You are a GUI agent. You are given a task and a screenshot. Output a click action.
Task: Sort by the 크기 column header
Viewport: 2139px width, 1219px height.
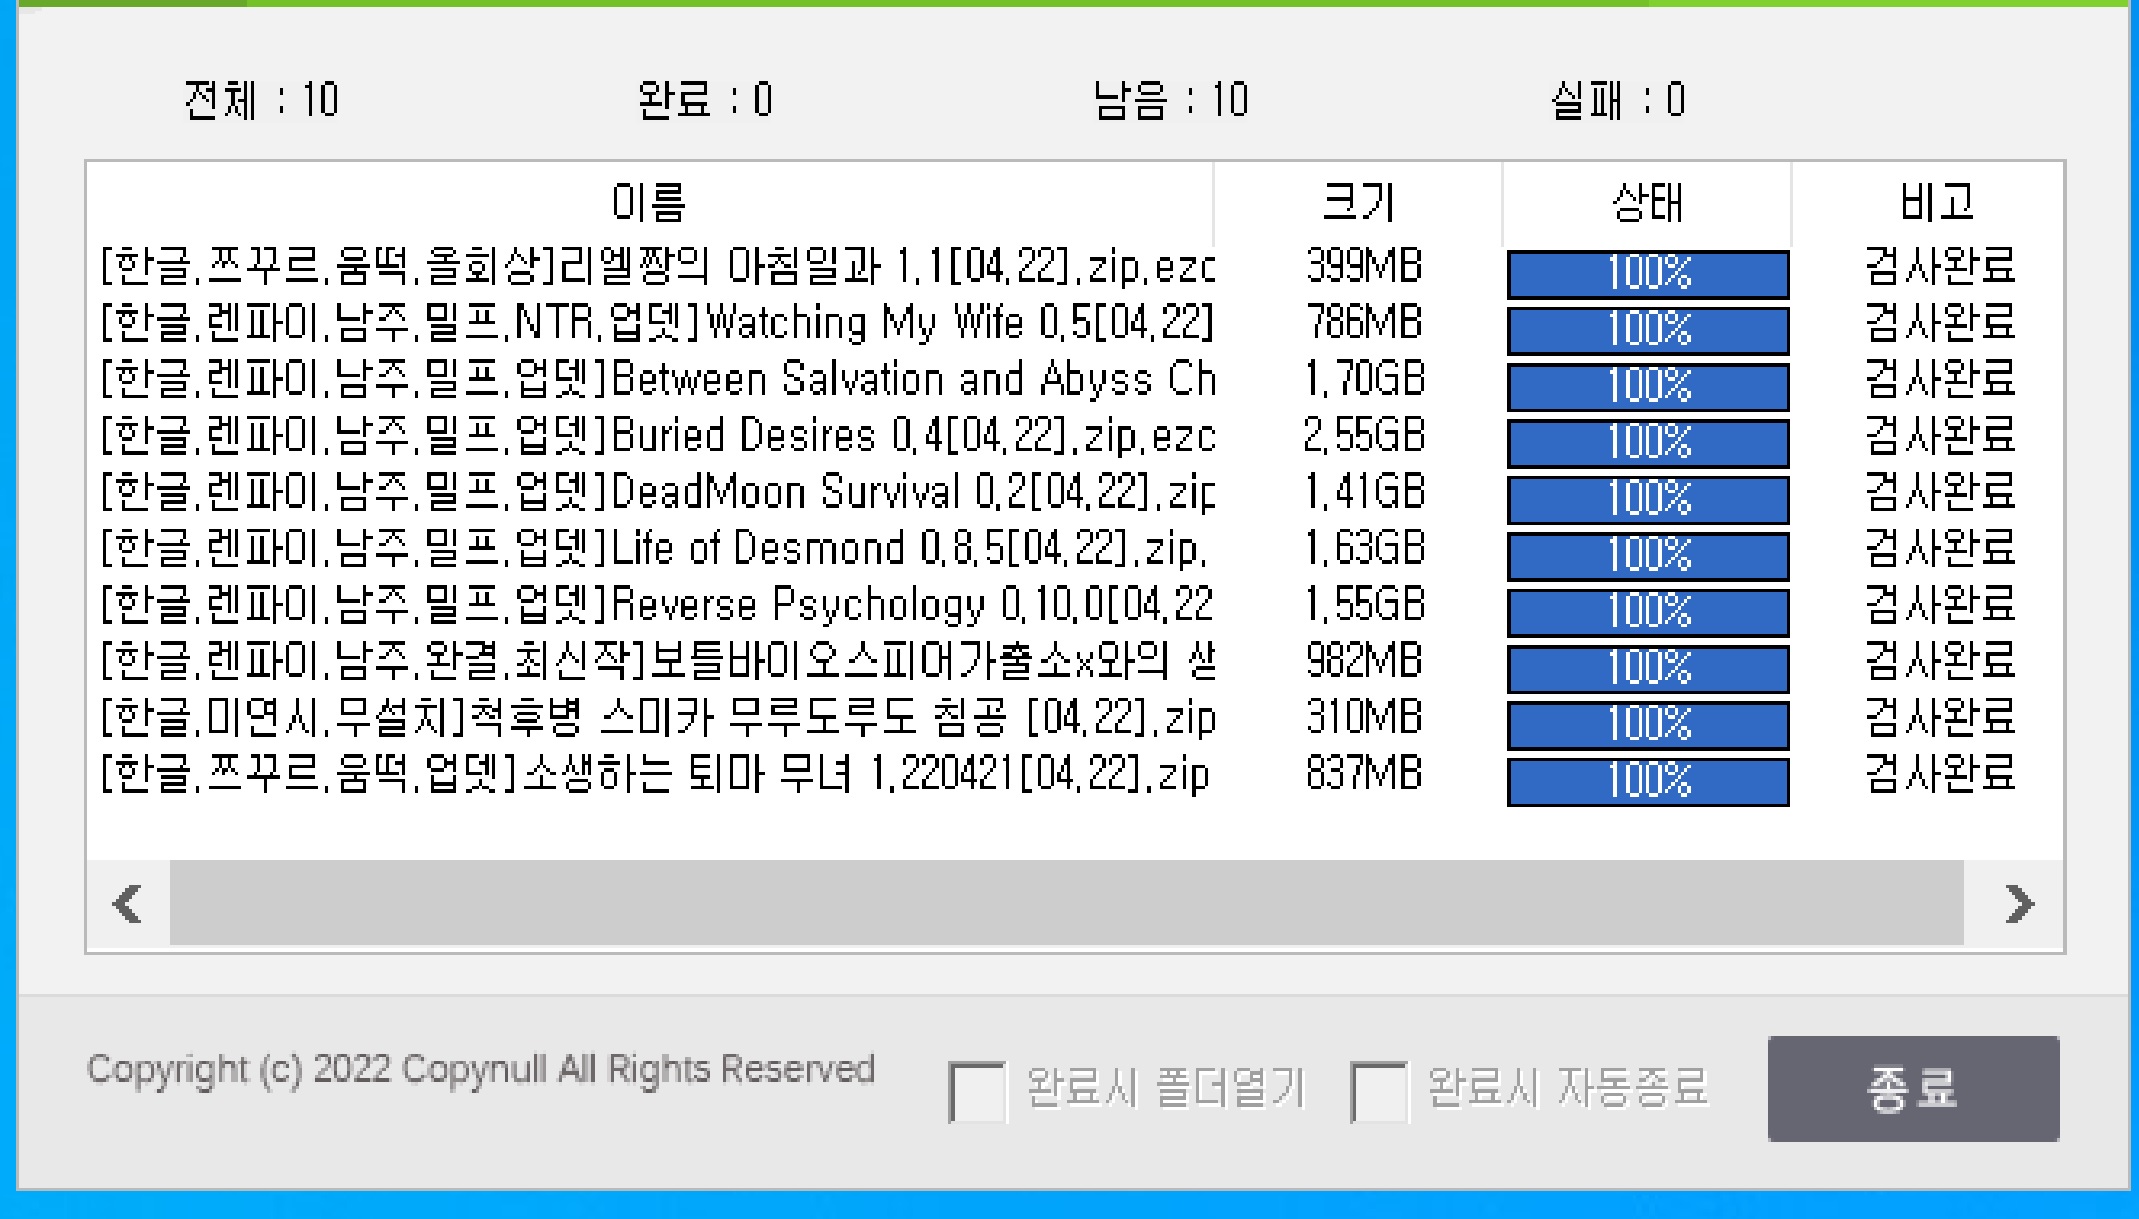pos(1357,203)
